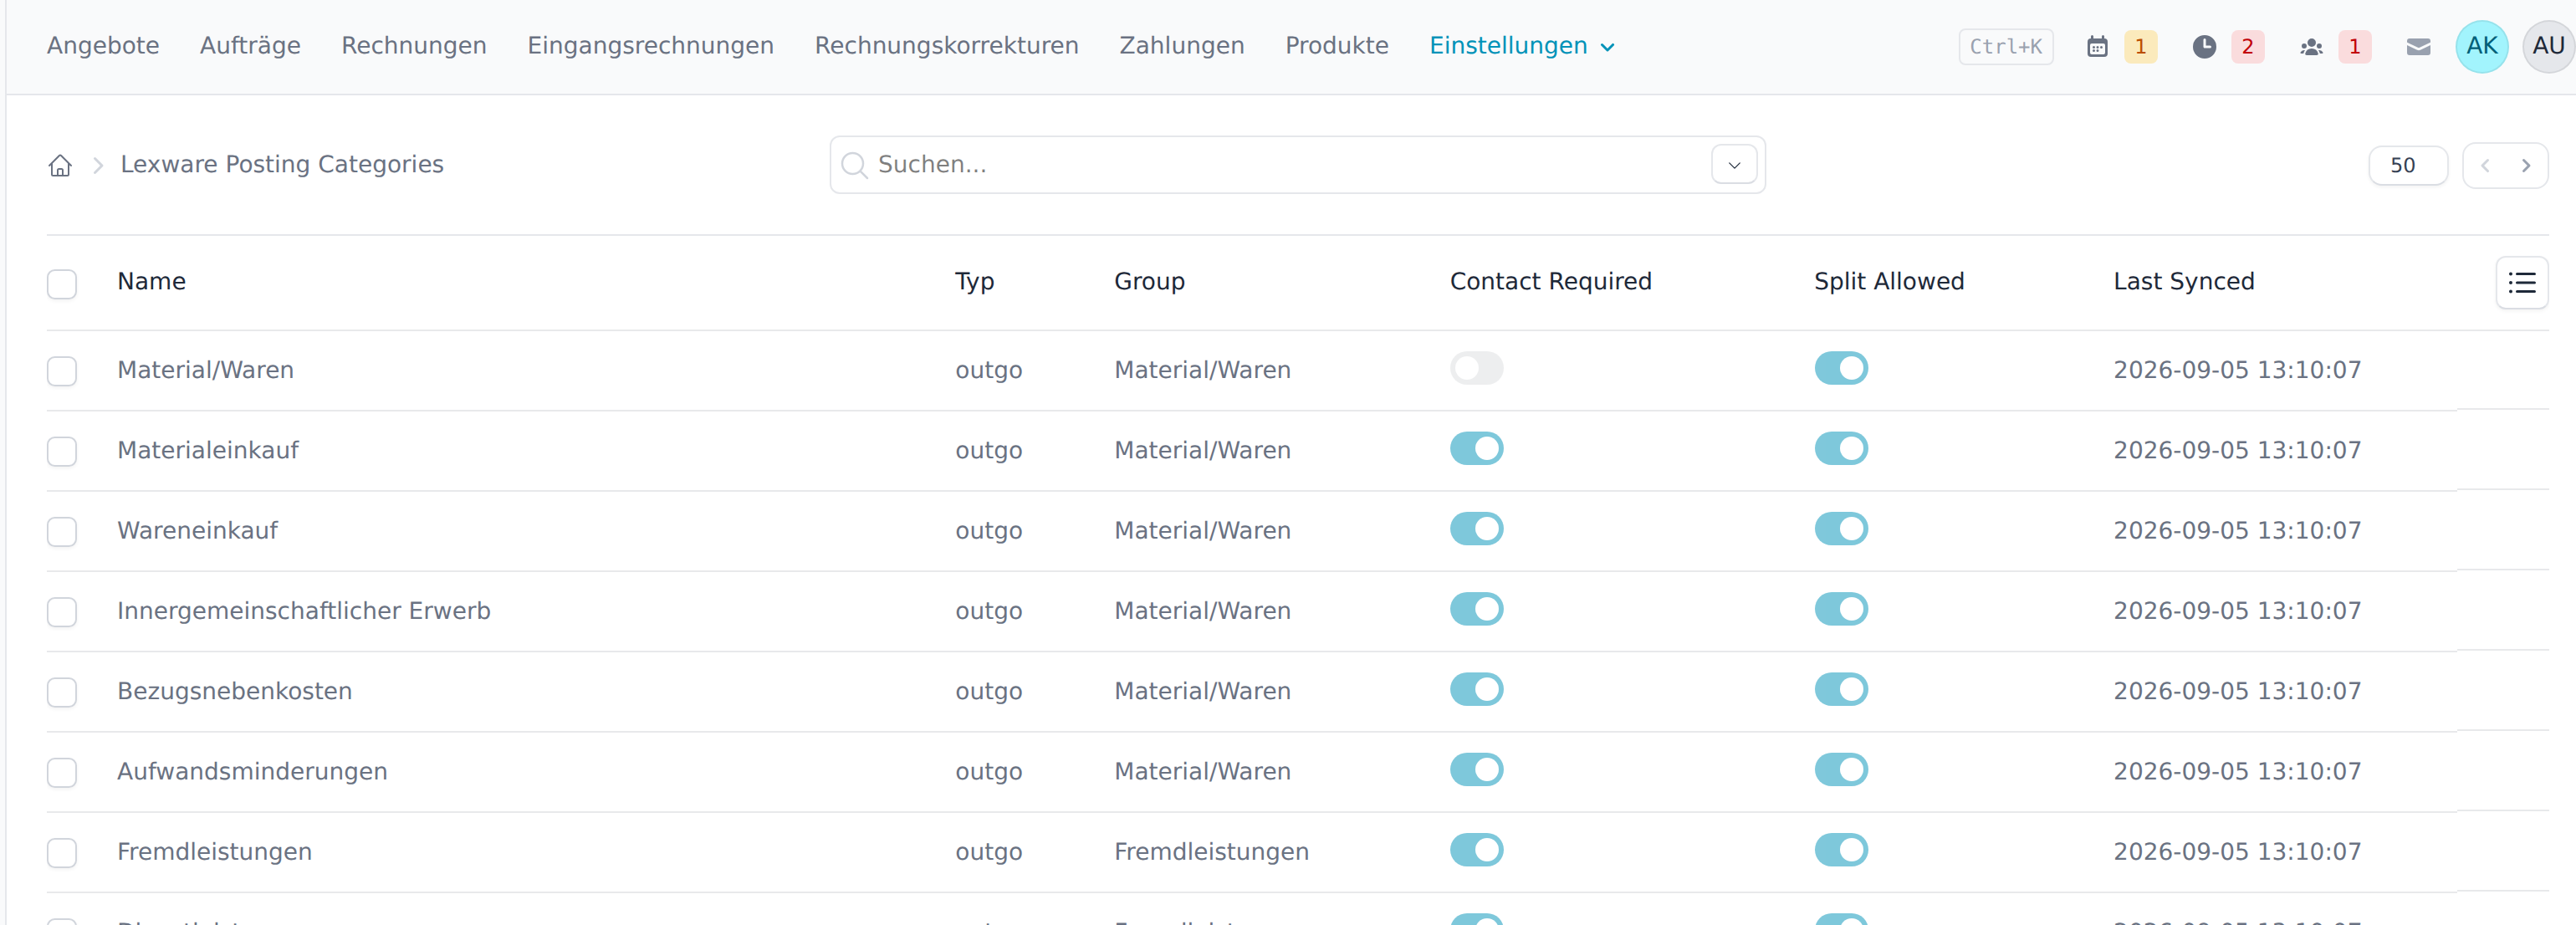Viewport: 2576px width, 925px height.
Task: Toggle Split Allowed for Innergemeinschaftlicher Erwerb
Action: [1840, 609]
